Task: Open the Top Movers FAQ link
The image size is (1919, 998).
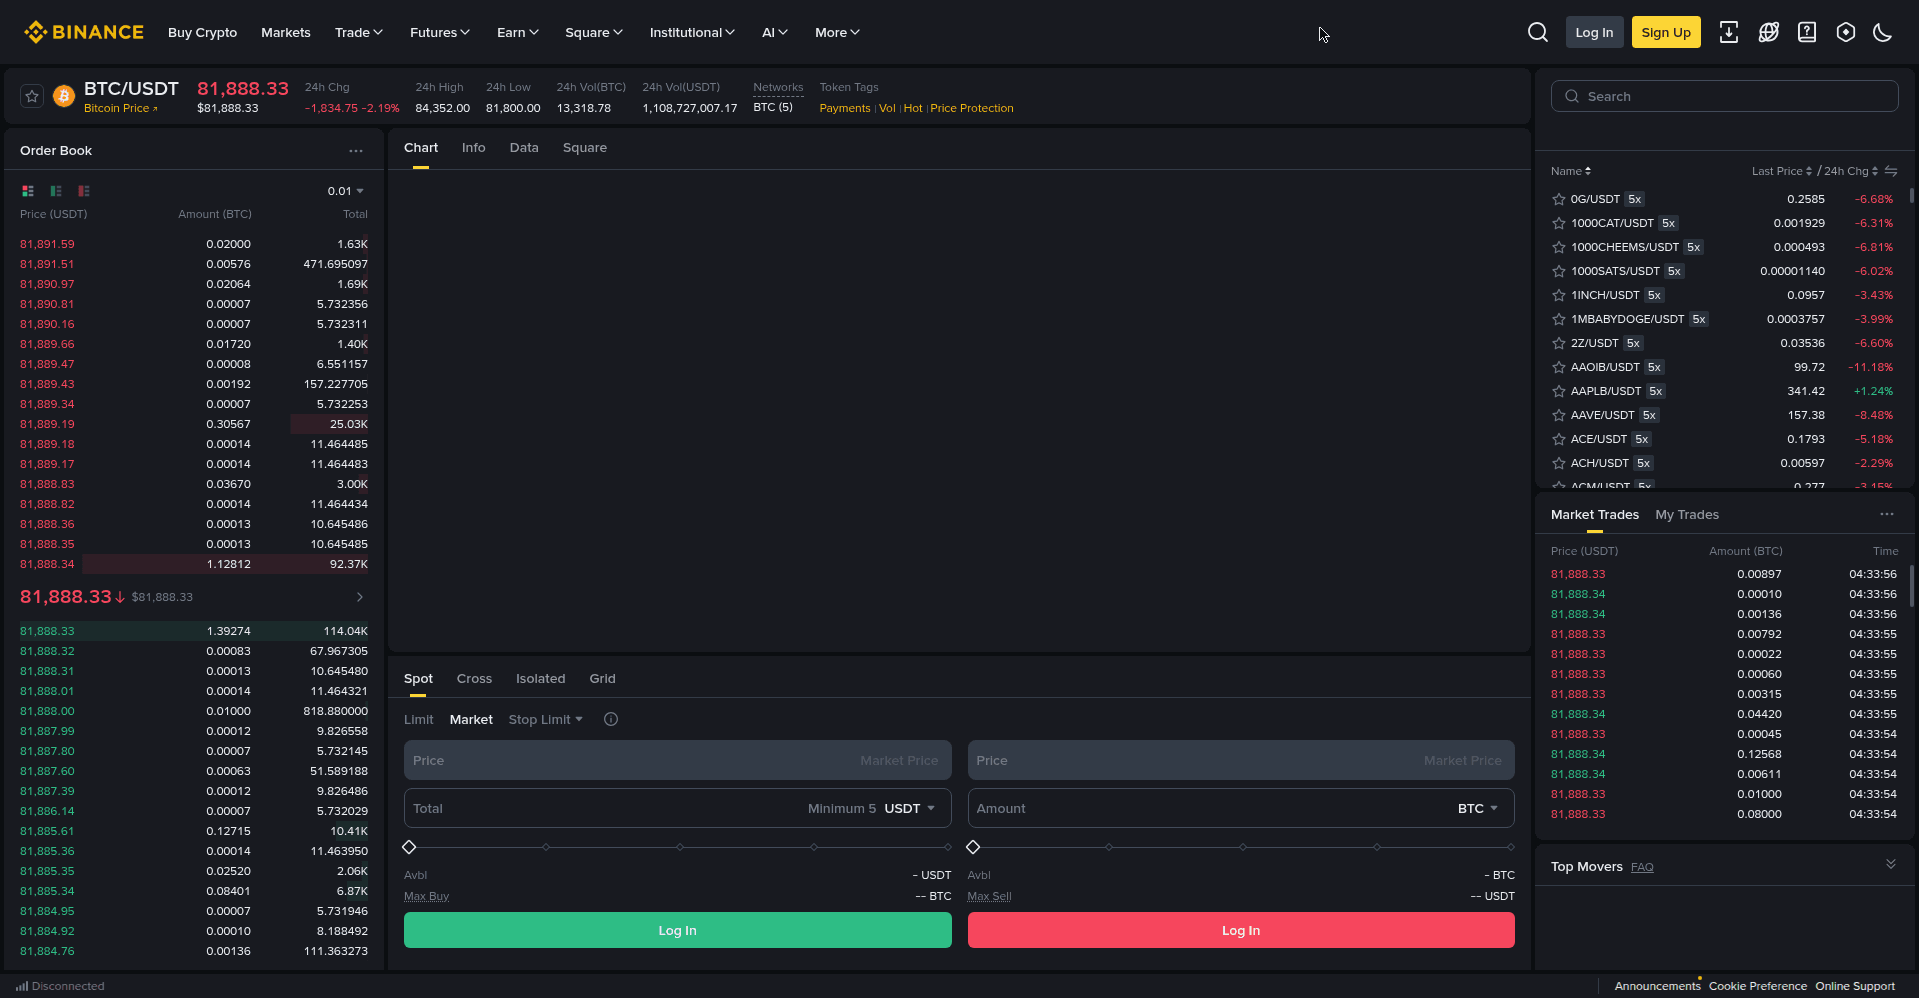Action: [x=1642, y=867]
